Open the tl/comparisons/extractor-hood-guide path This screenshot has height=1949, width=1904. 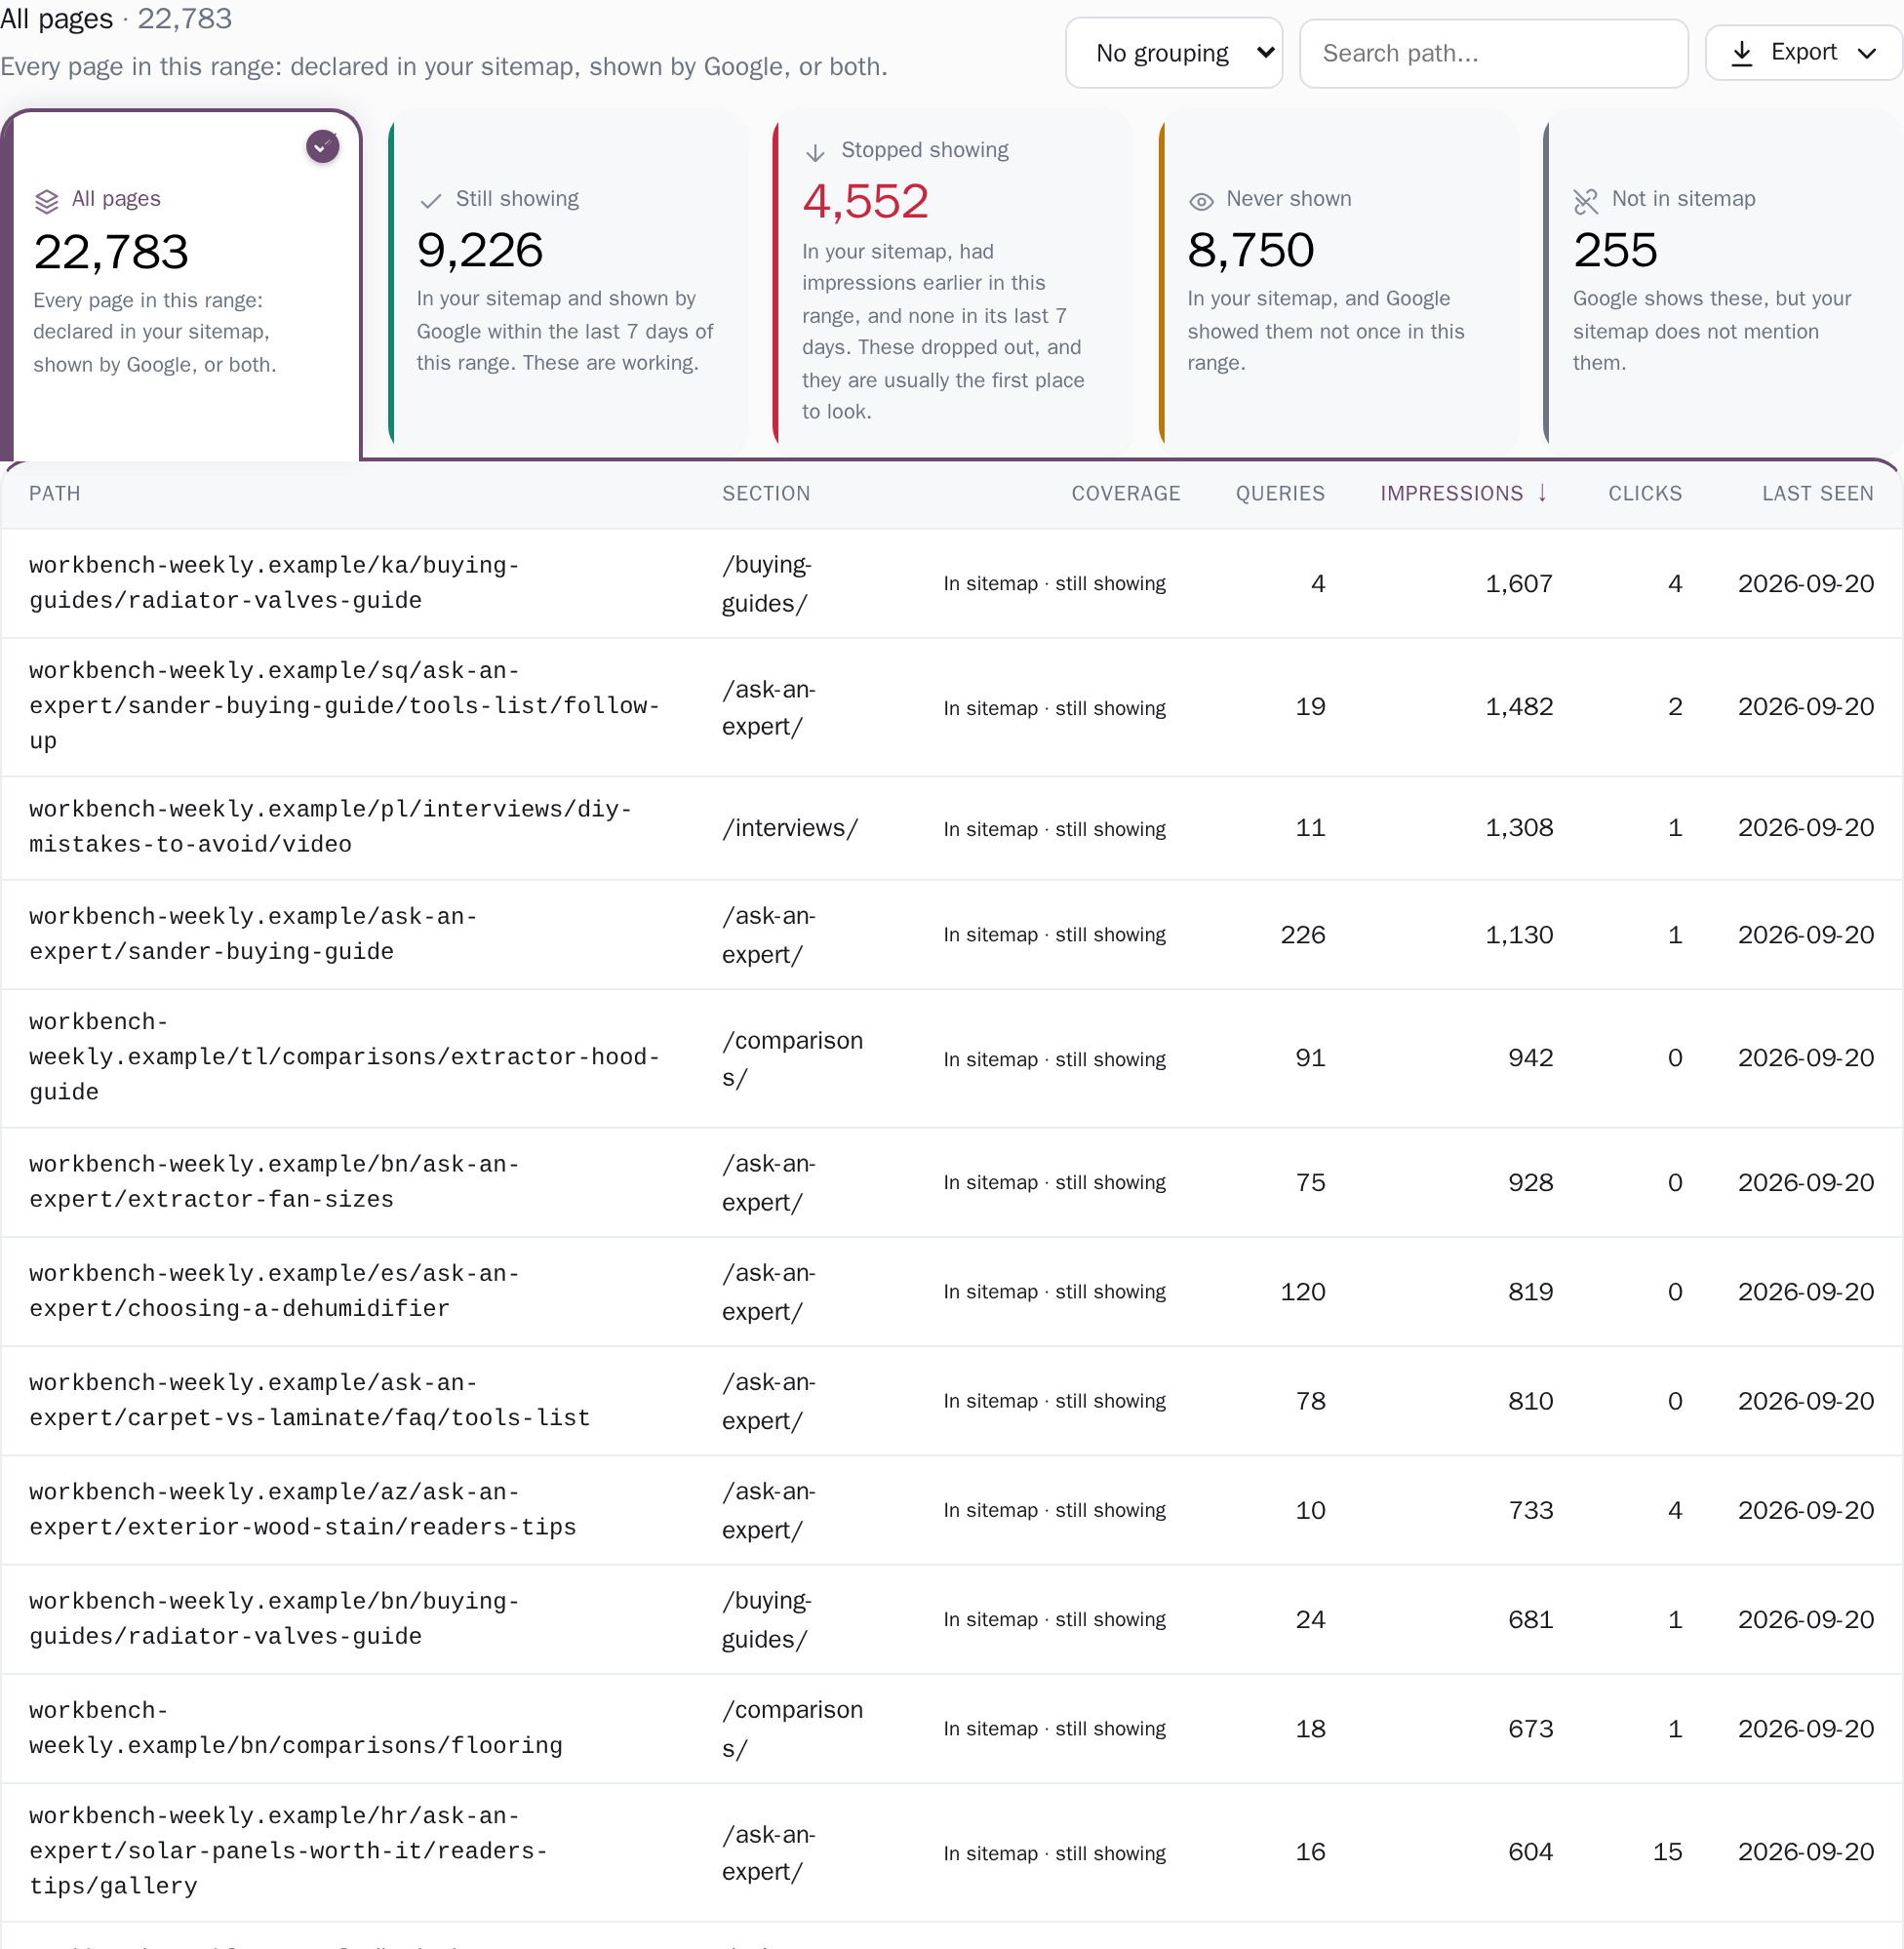(x=344, y=1056)
